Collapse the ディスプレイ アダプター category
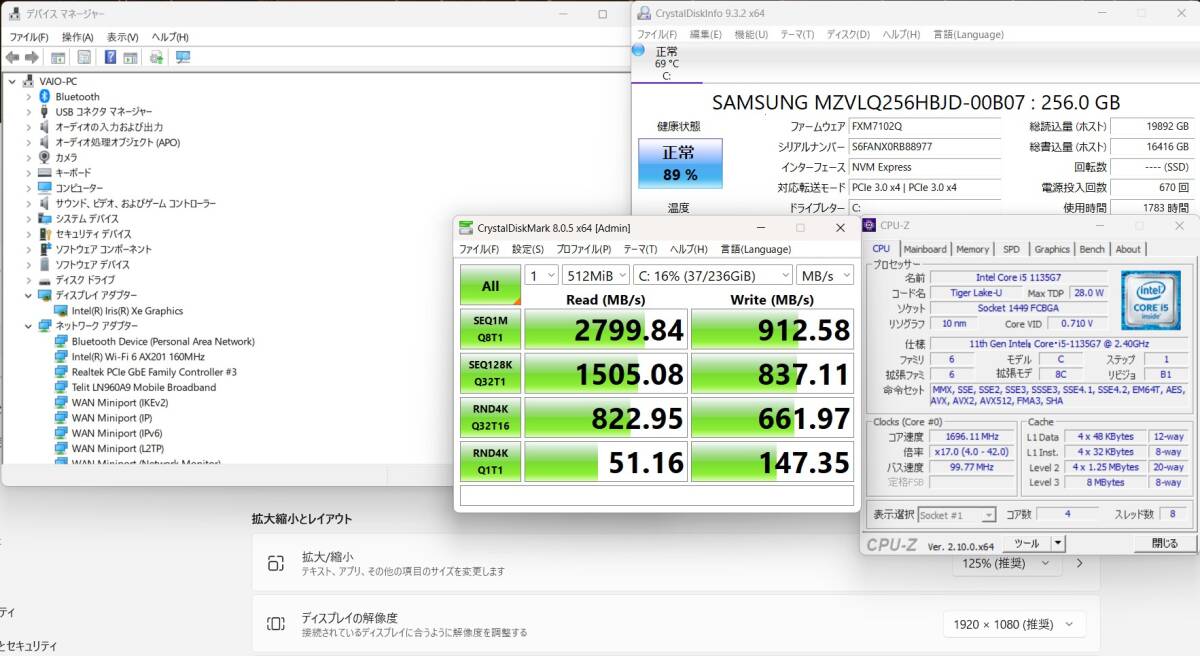The image size is (1200, 656). [28, 295]
